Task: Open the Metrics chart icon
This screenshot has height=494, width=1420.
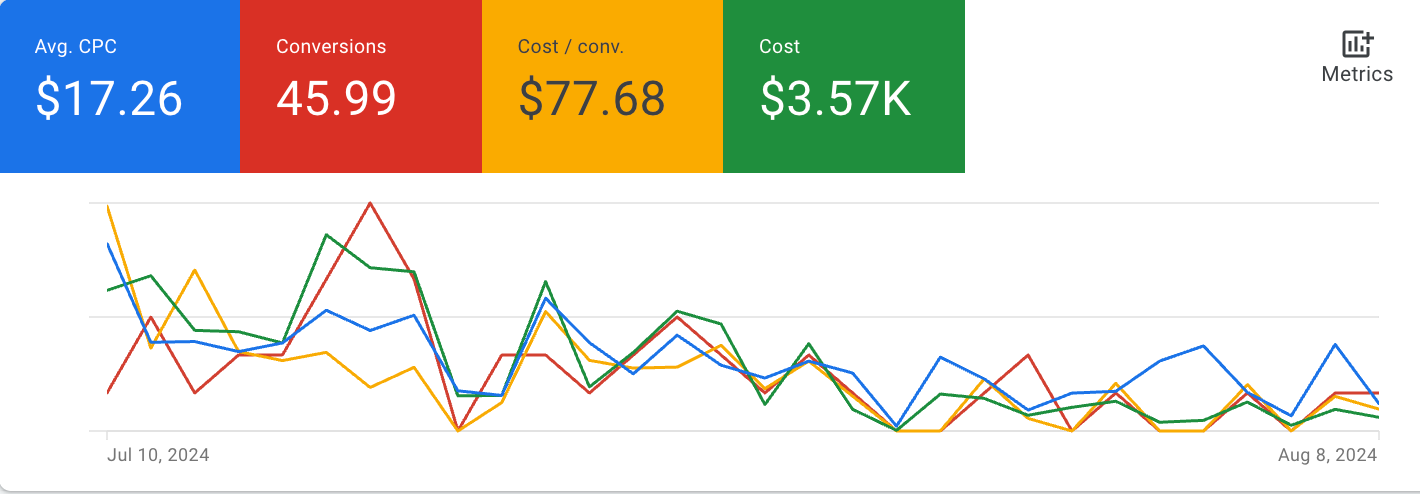Action: (1357, 44)
